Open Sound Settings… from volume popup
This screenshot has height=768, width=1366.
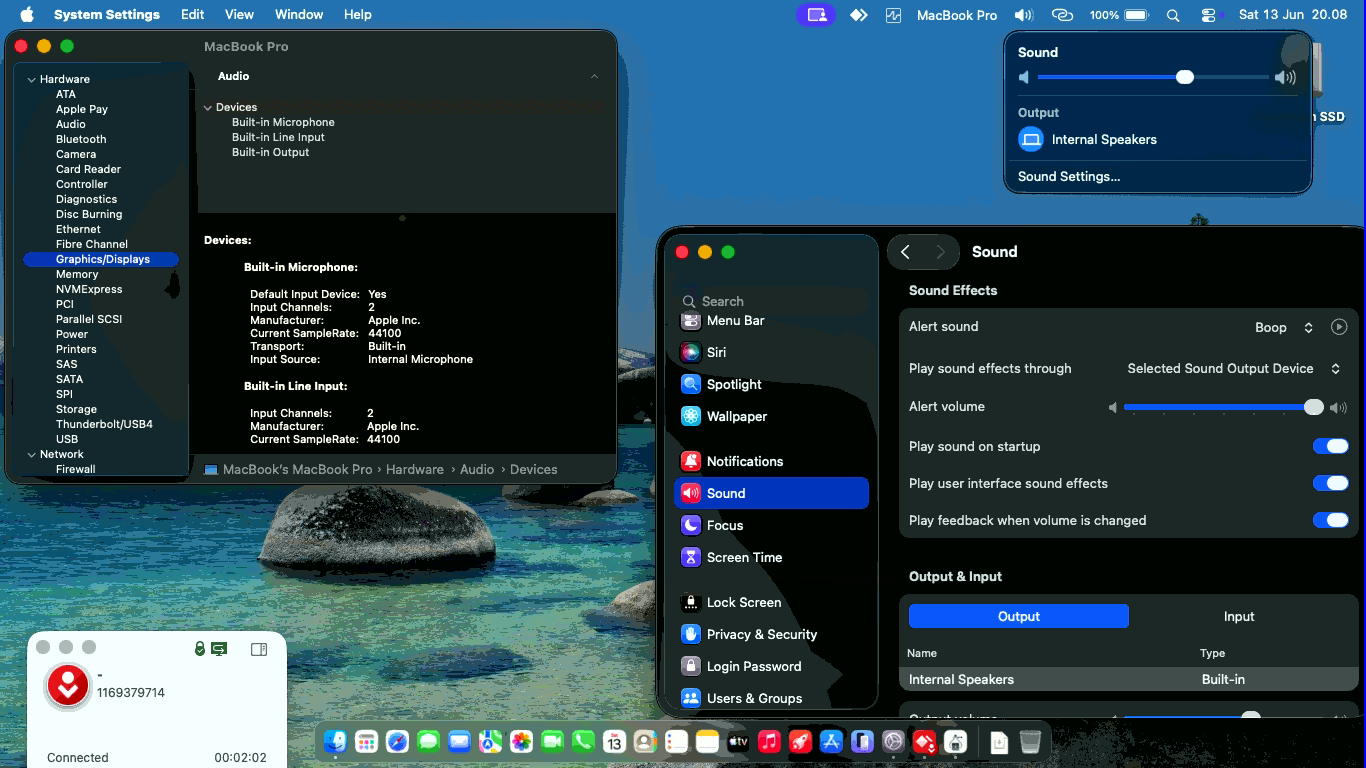click(x=1069, y=176)
